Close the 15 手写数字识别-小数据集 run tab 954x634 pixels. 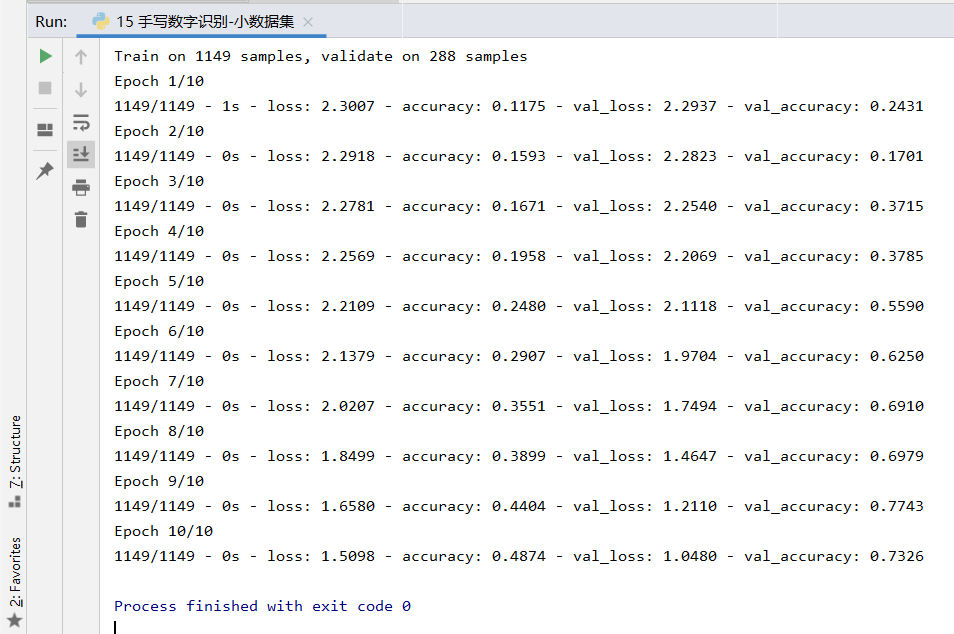(x=308, y=22)
